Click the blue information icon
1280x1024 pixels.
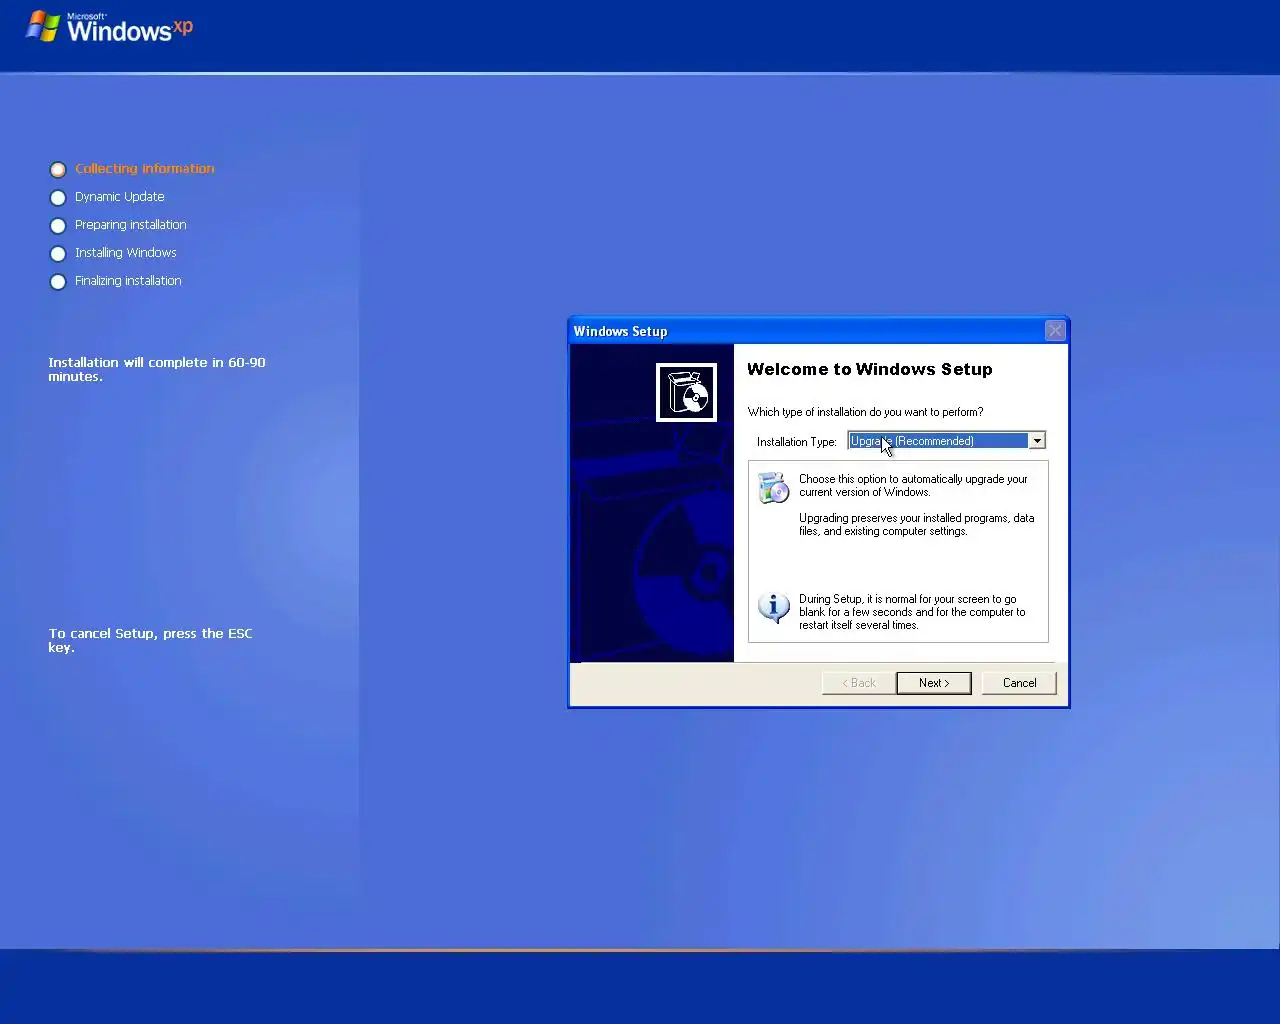pyautogui.click(x=773, y=607)
